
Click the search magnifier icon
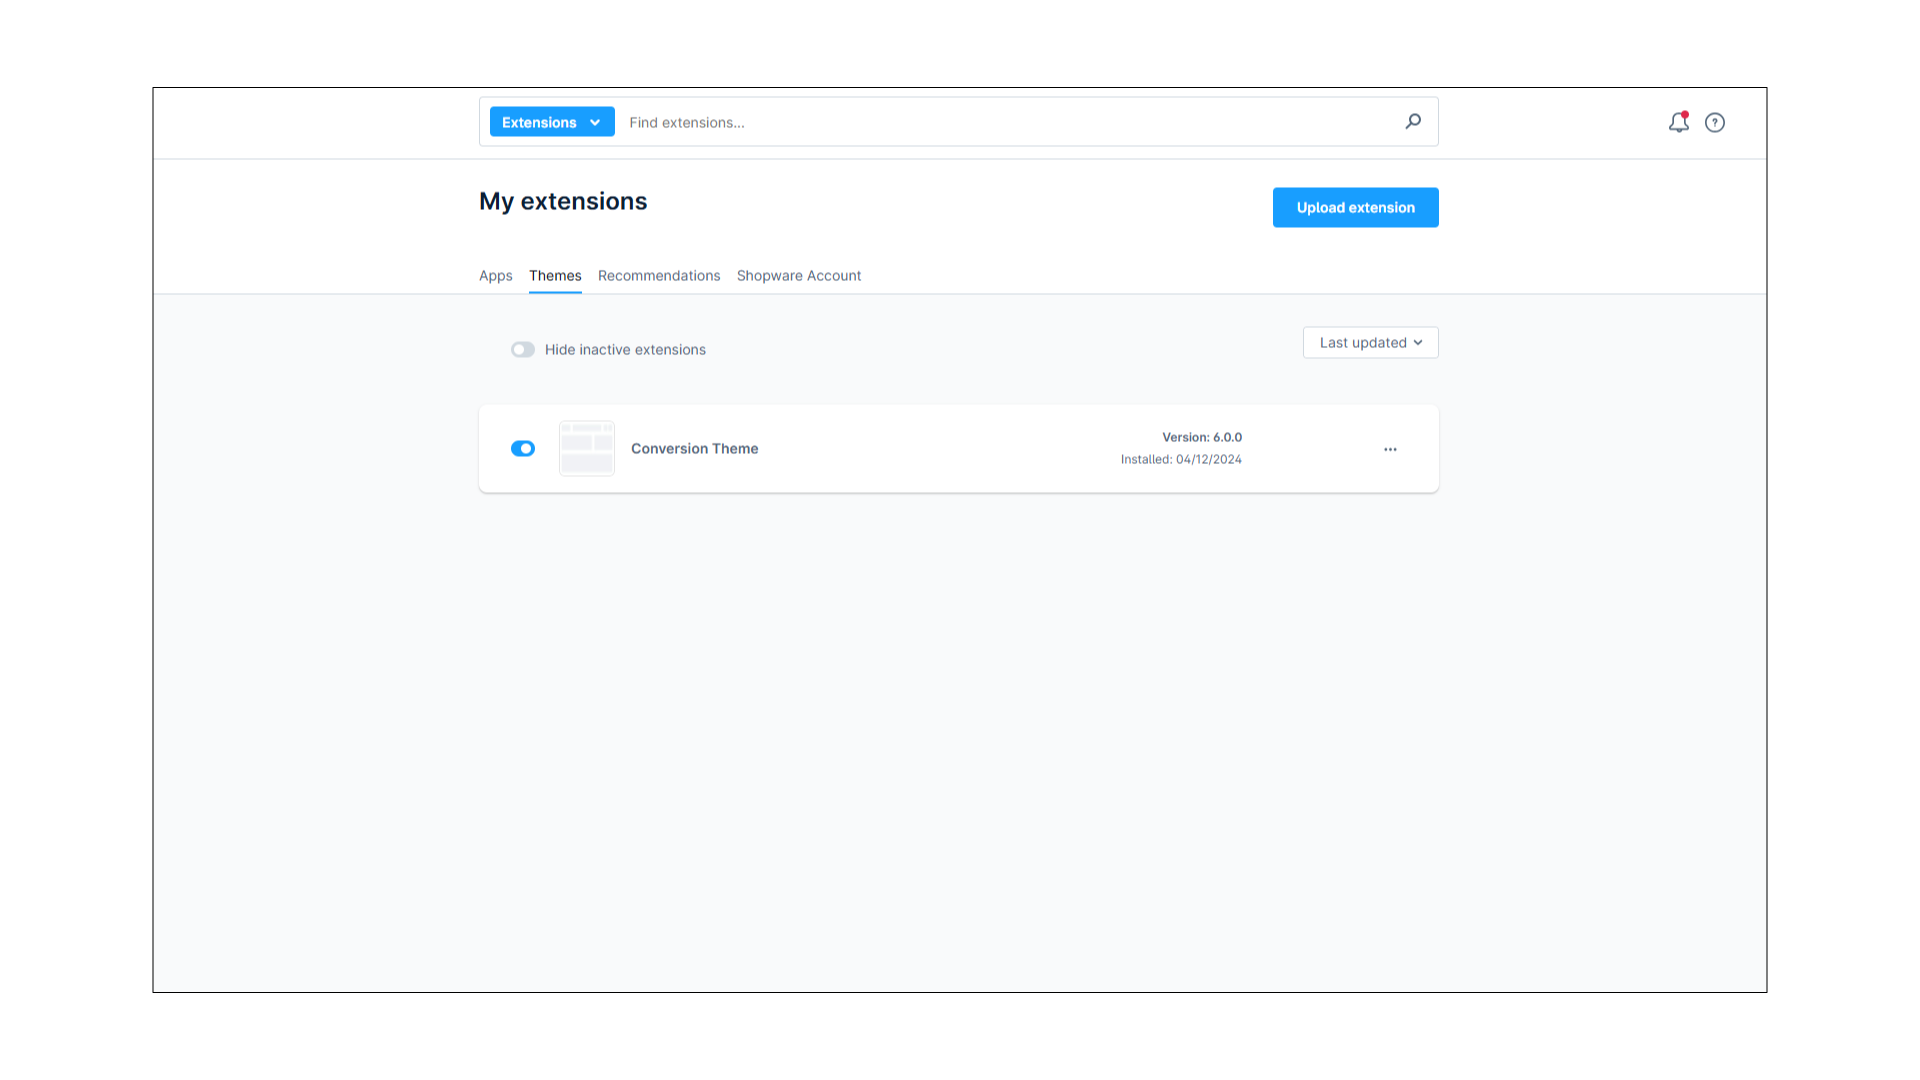click(1414, 121)
